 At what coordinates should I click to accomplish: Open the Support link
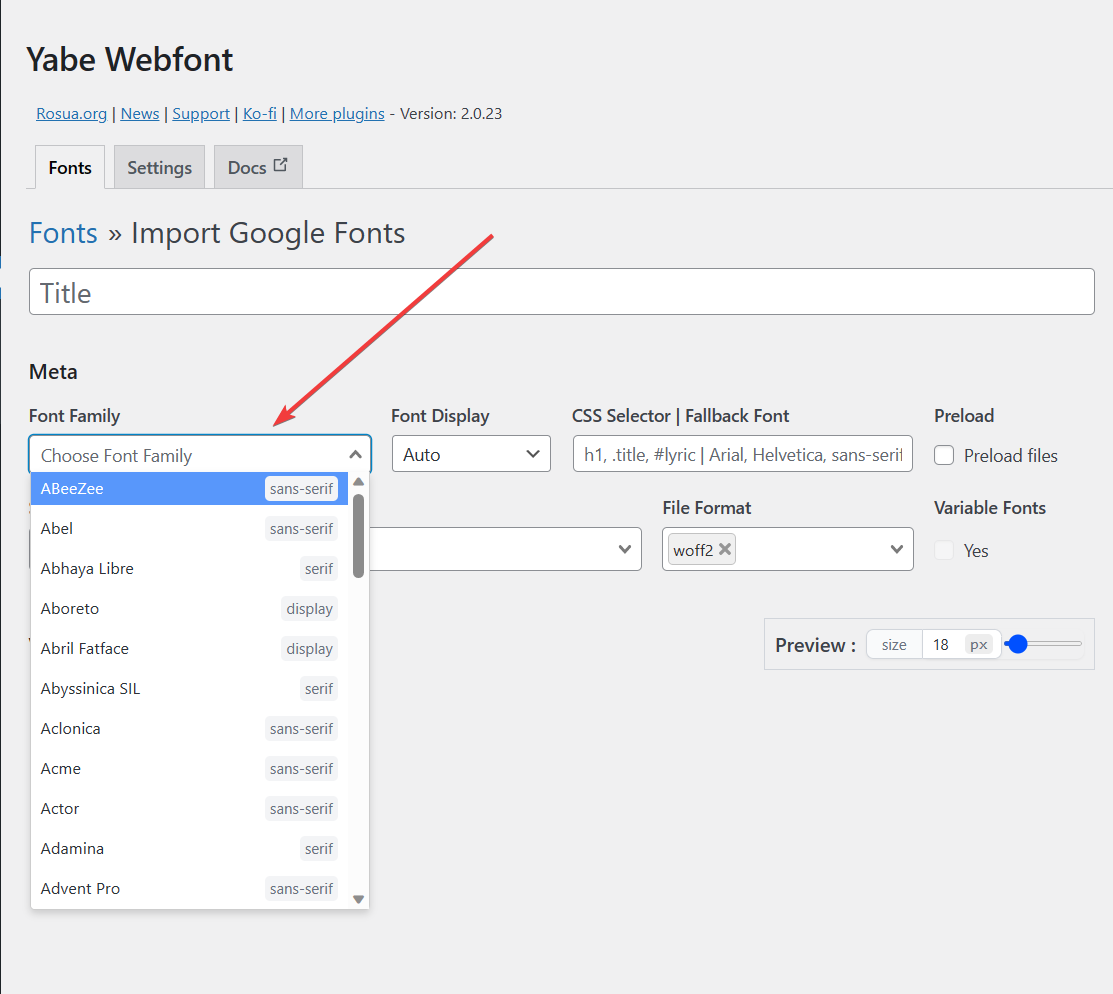(x=201, y=114)
